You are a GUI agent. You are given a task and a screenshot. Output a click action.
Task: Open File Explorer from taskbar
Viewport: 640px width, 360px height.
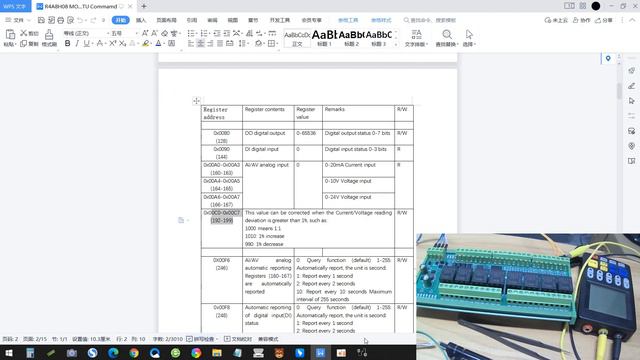tap(217, 353)
